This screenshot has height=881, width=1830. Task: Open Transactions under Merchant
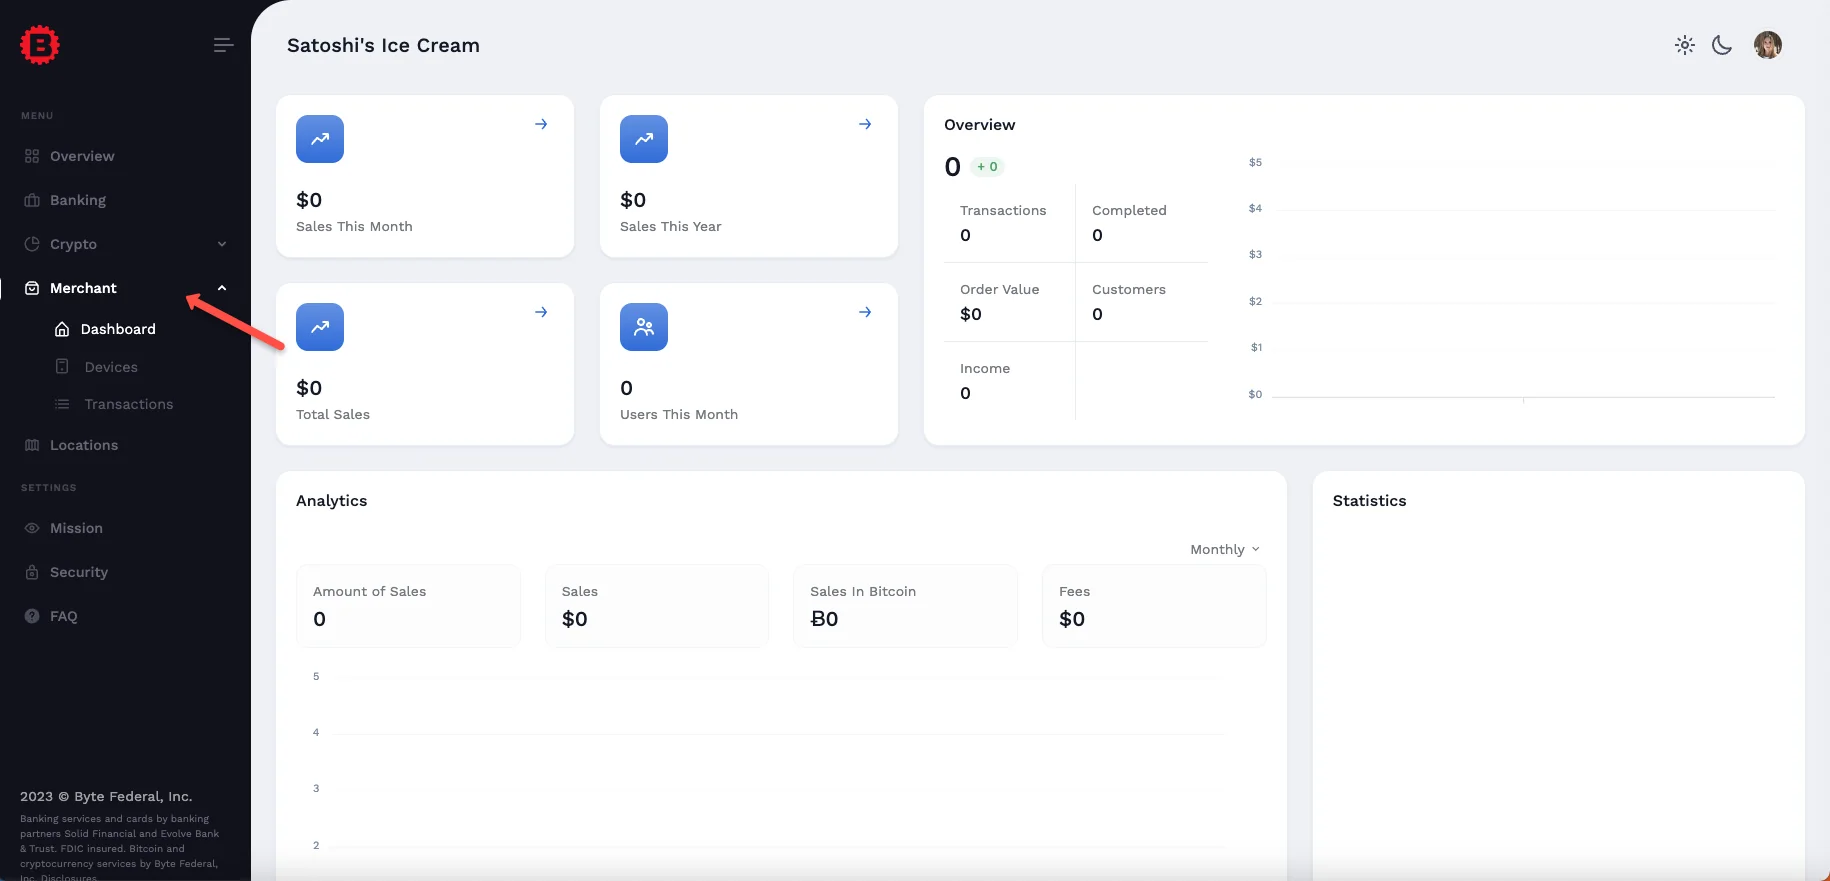[129, 404]
